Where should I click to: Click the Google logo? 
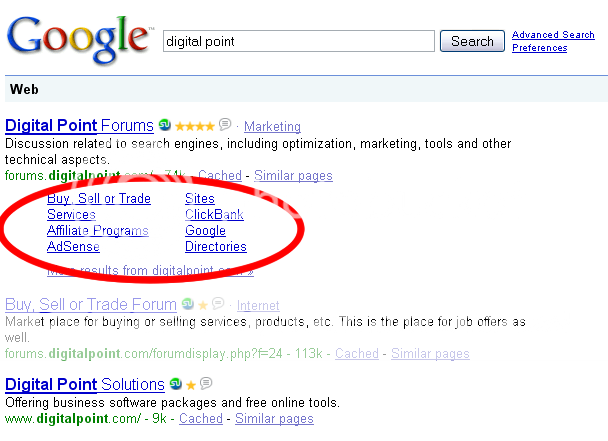(x=79, y=40)
